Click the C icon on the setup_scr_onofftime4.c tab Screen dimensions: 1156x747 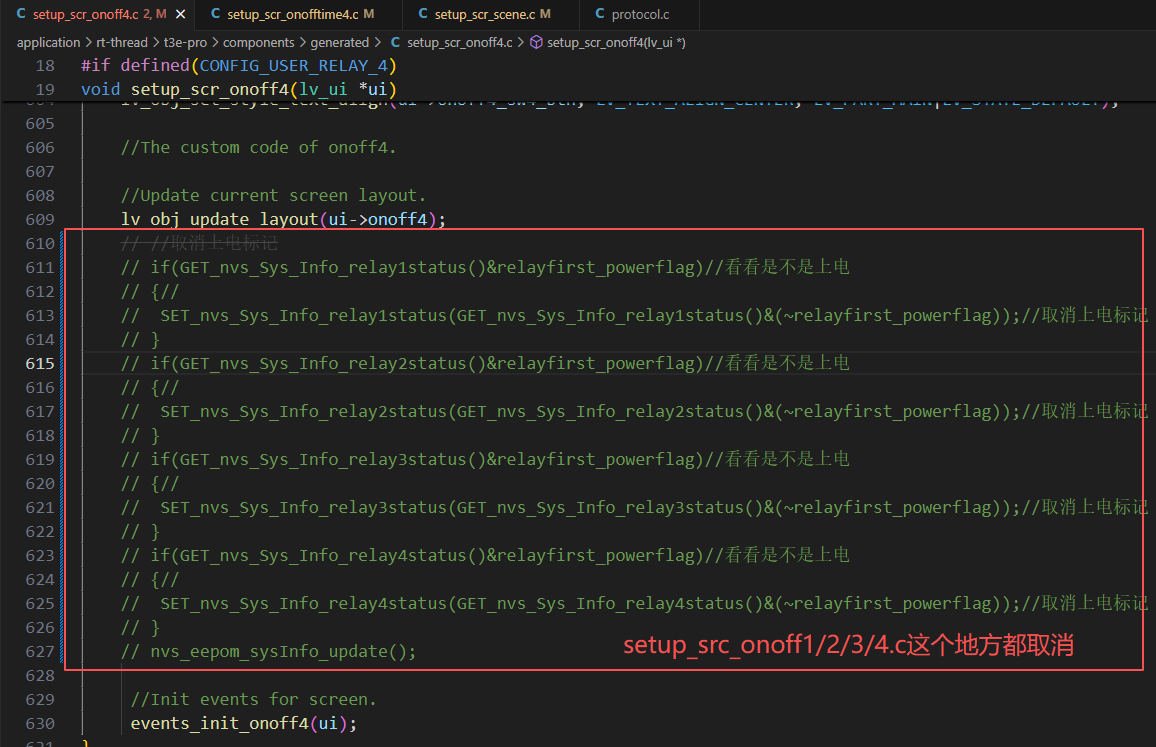click(x=215, y=14)
